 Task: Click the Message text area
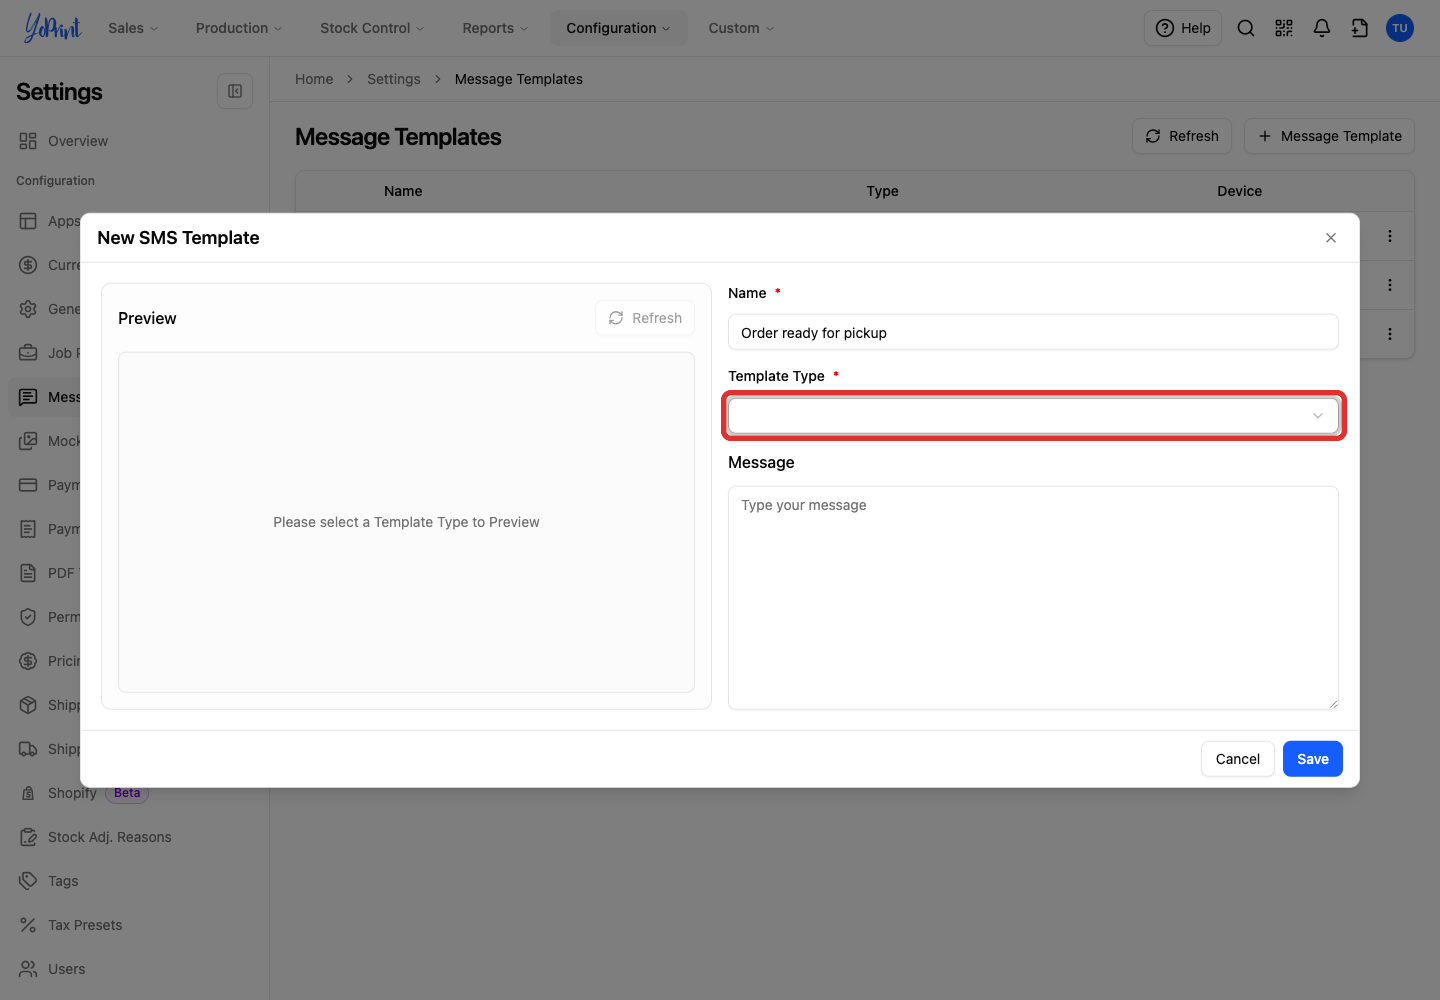click(x=1033, y=598)
